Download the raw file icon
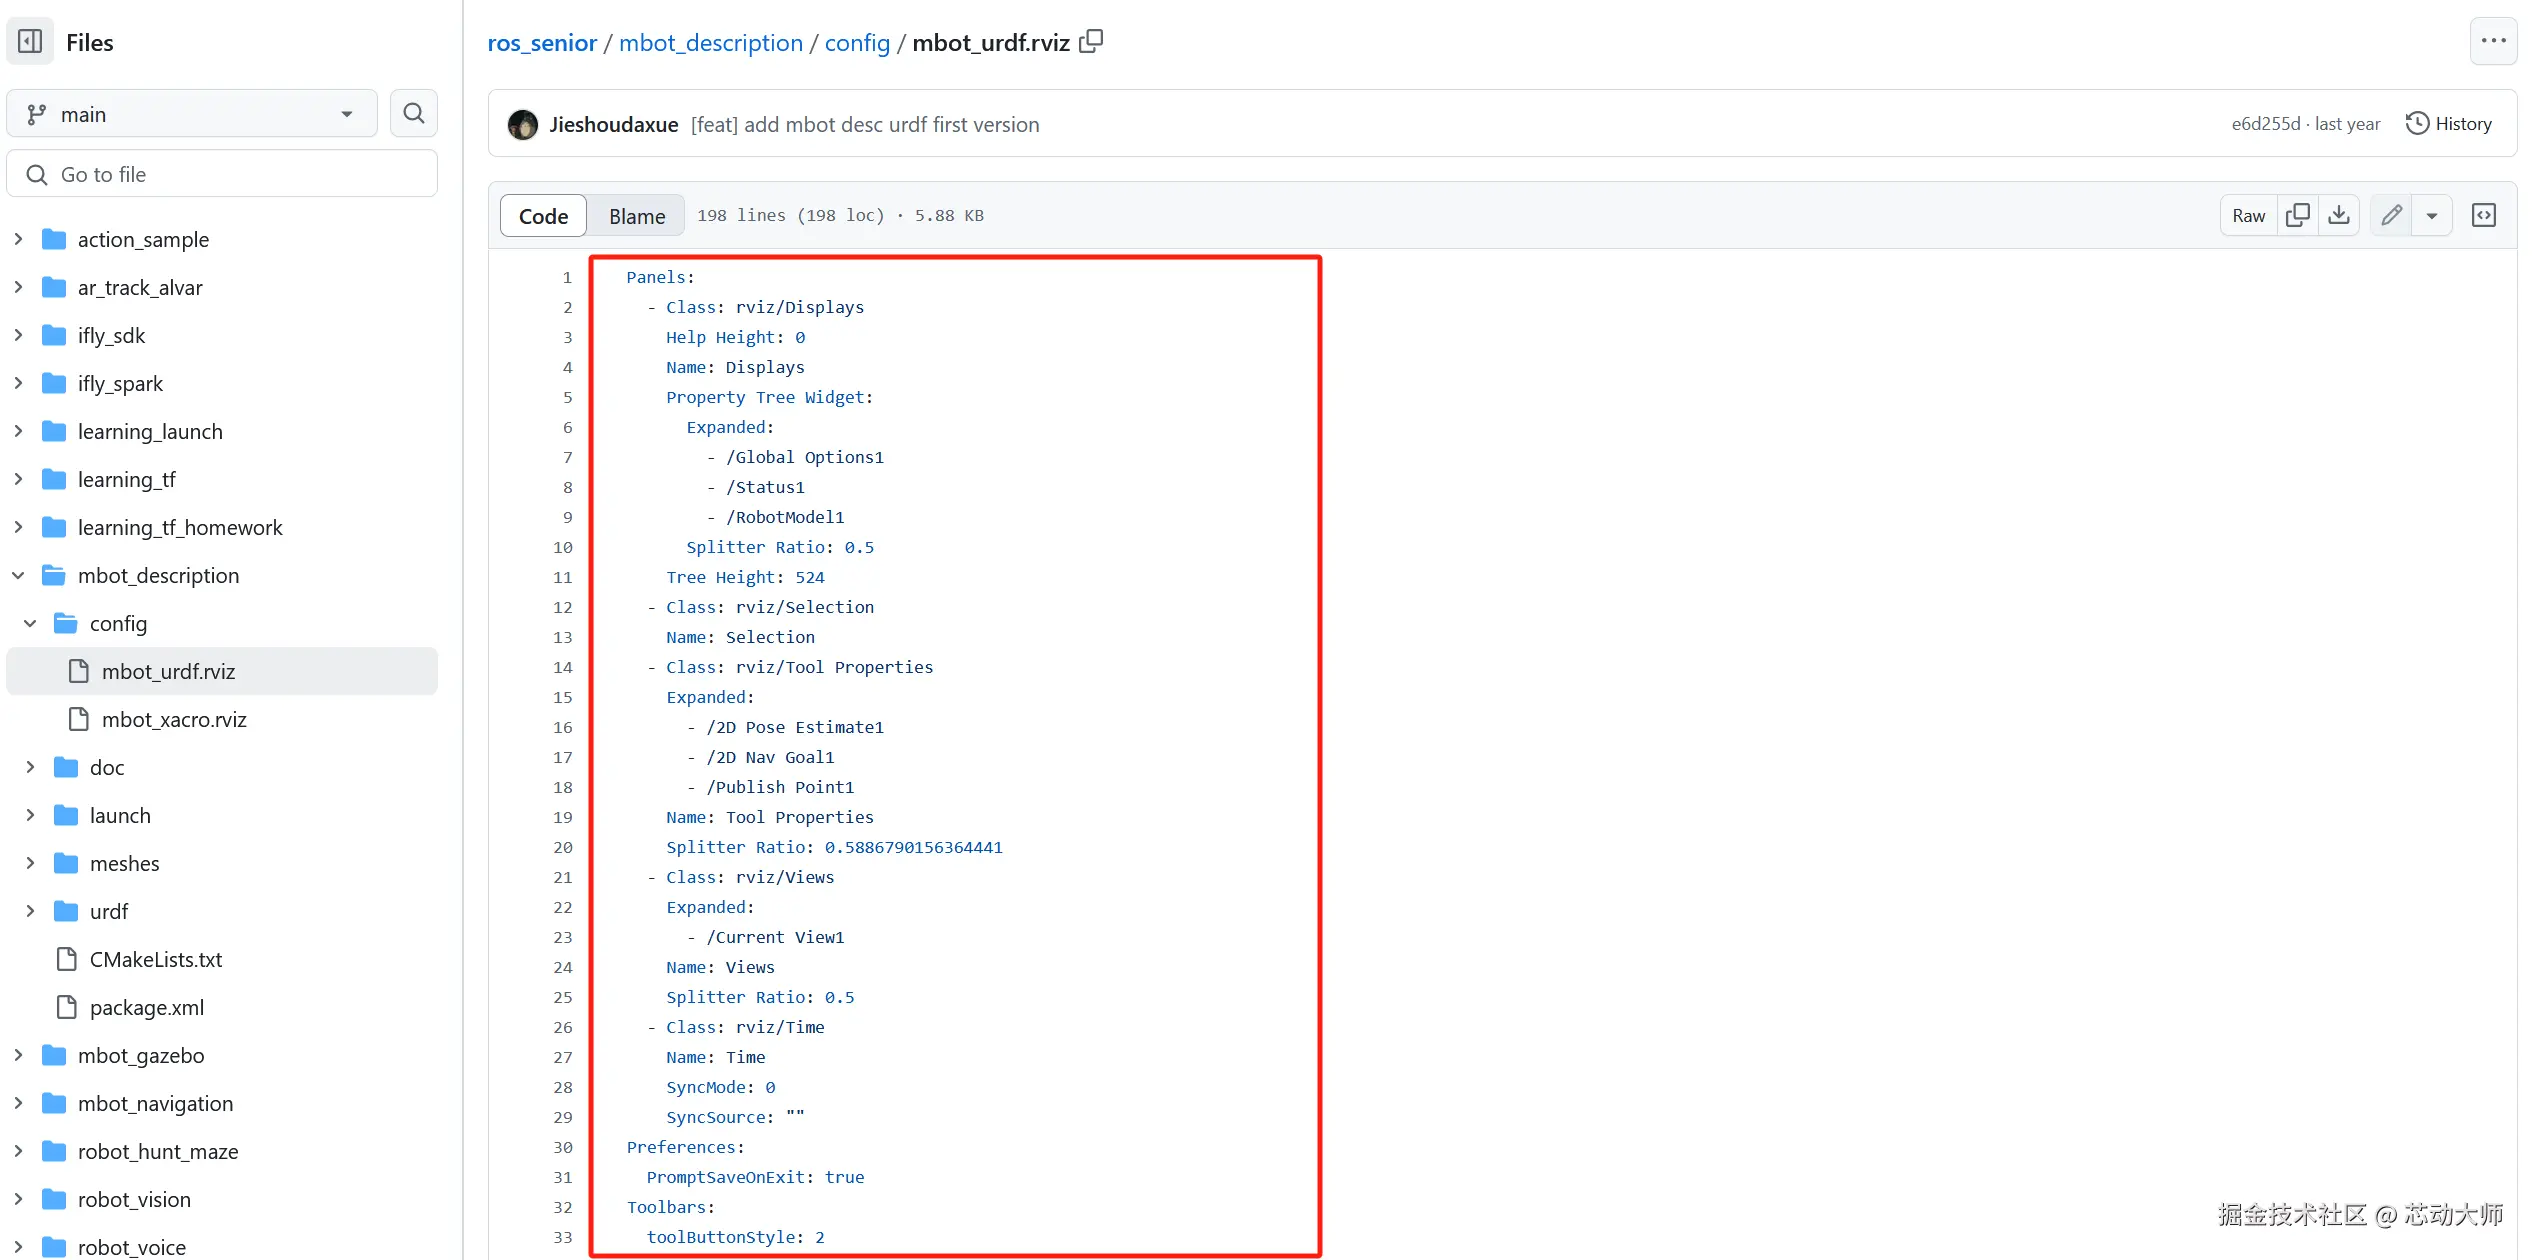 tap(2339, 216)
